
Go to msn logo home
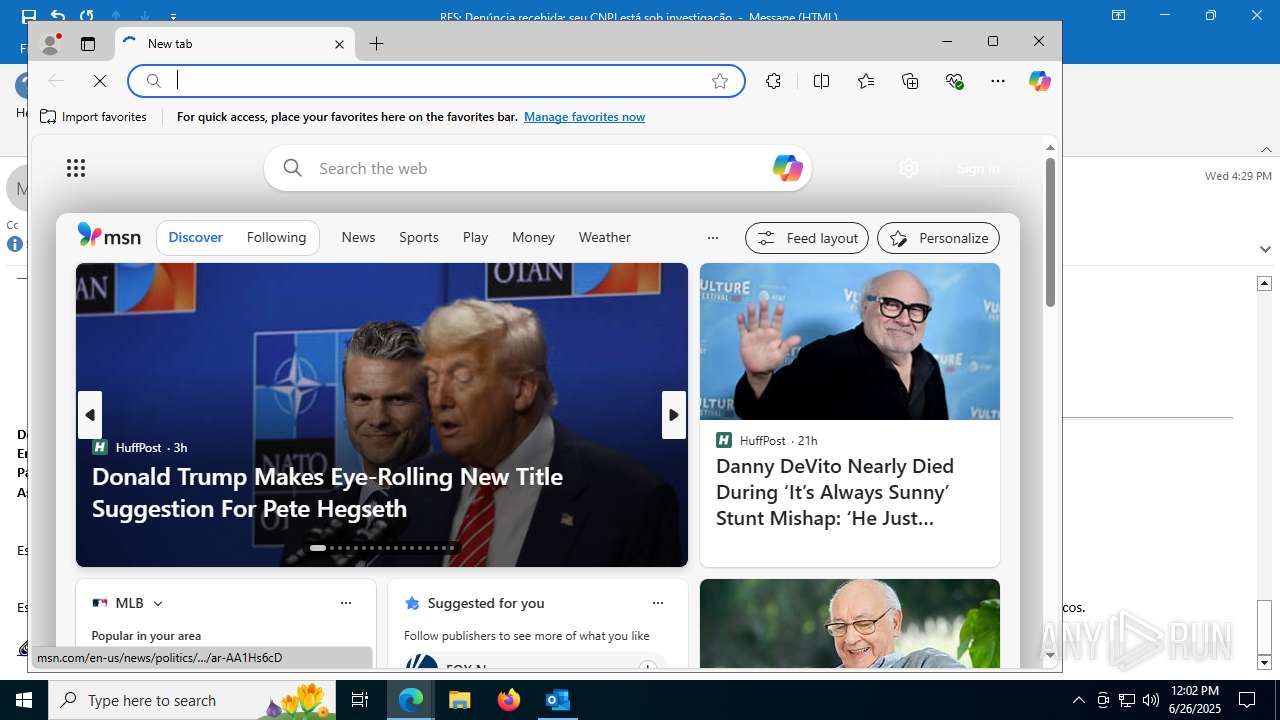point(109,237)
